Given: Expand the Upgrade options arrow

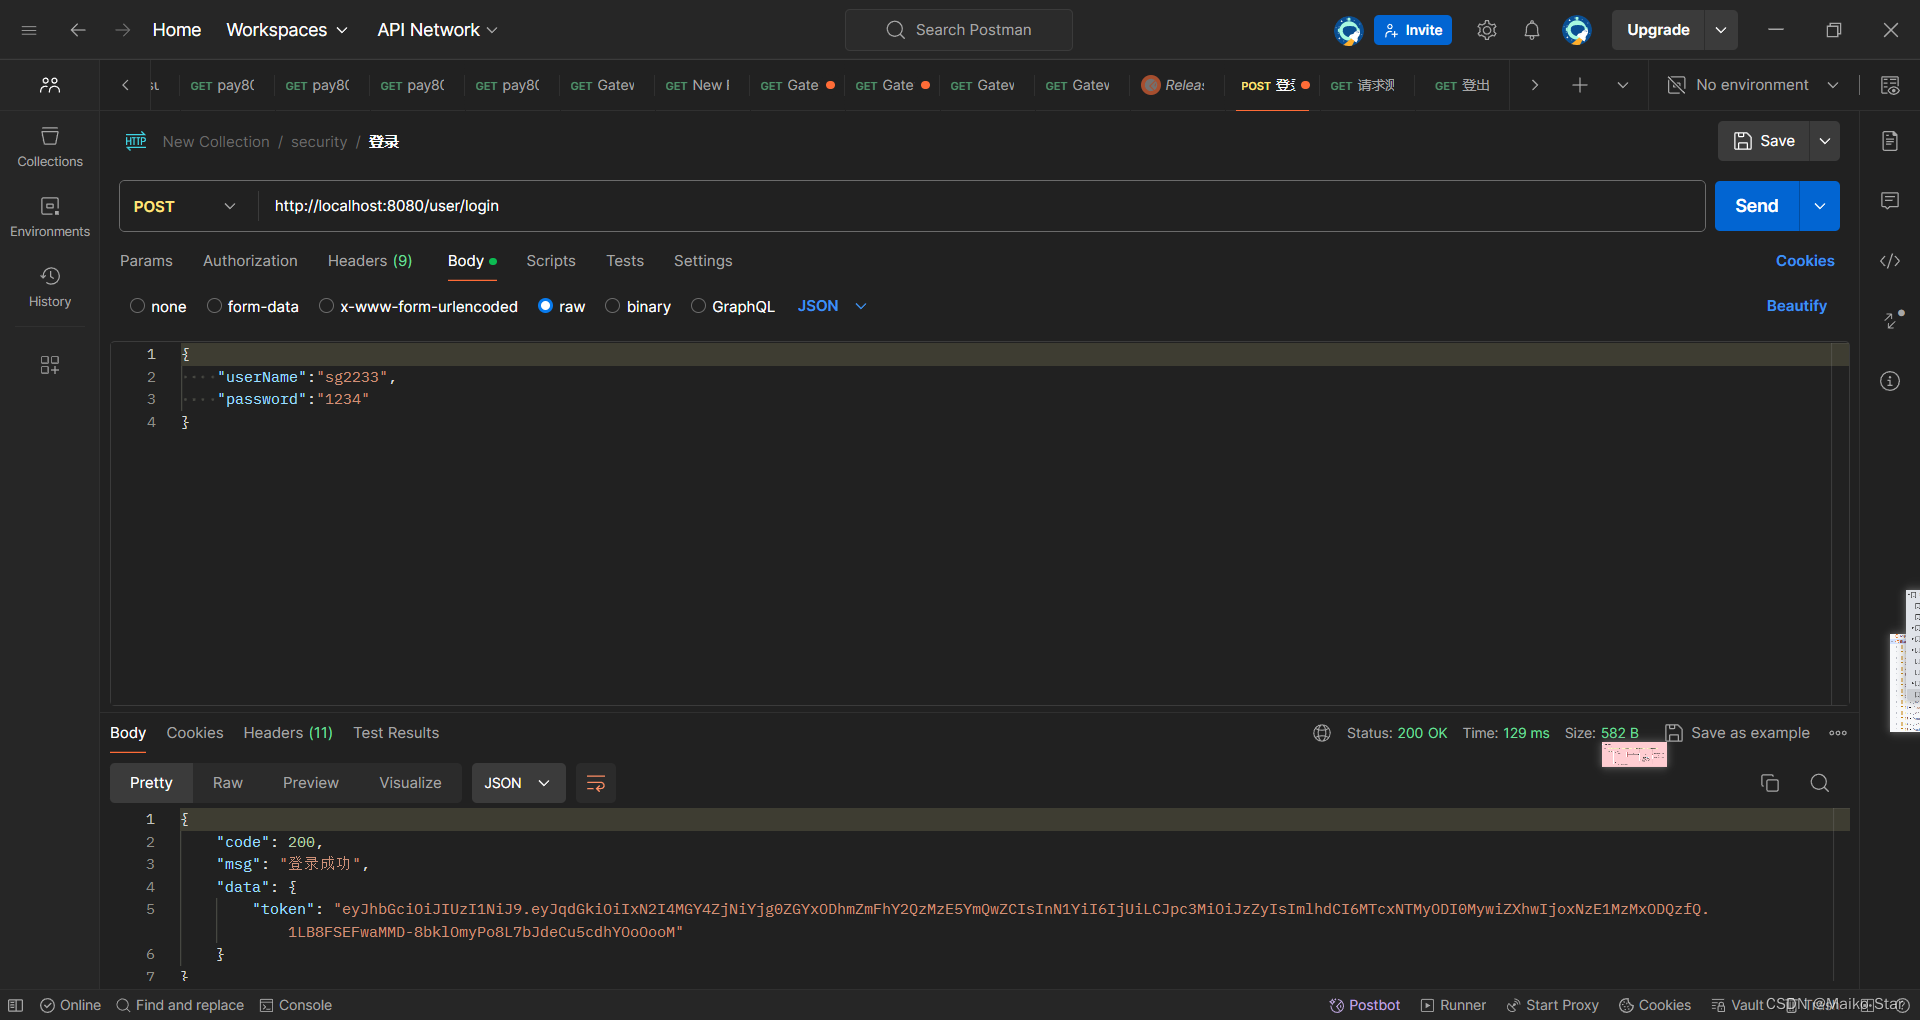Looking at the screenshot, I should (x=1721, y=30).
